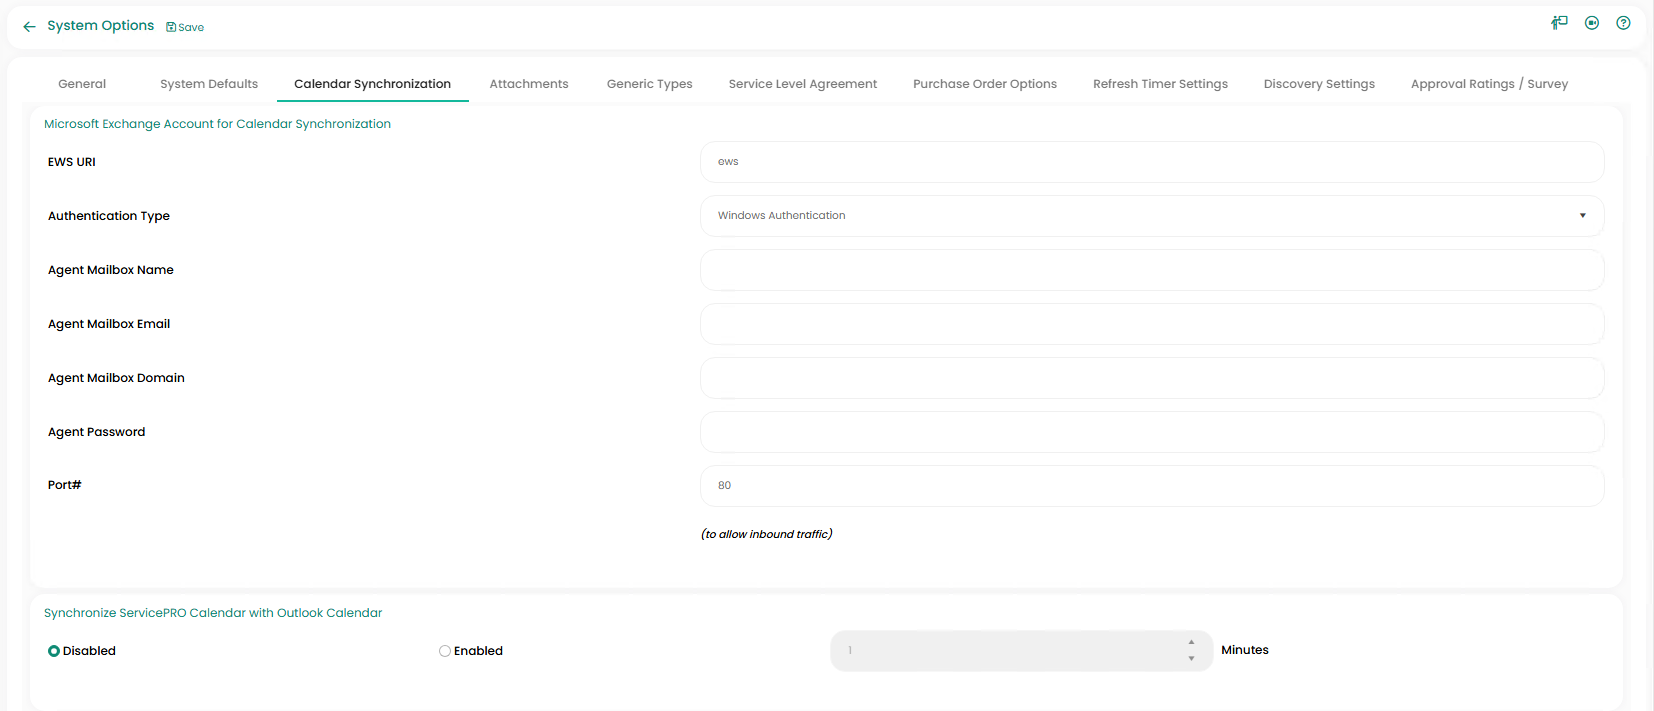Image resolution: width=1654 pixels, height=711 pixels.
Task: Click the back arrow beside System Options
Action: pyautogui.click(x=29, y=27)
